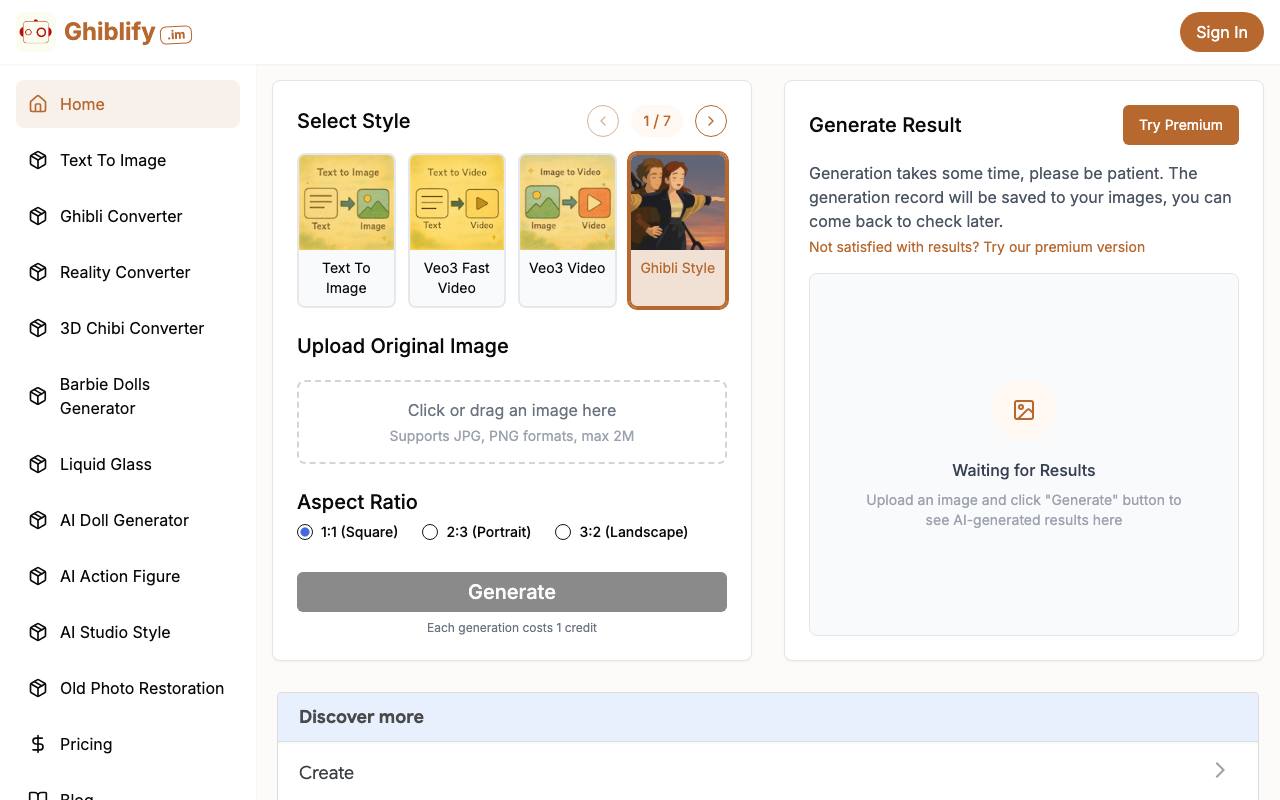This screenshot has width=1280, height=800.
Task: Select 1:1 (Square) aspect ratio
Action: click(305, 532)
